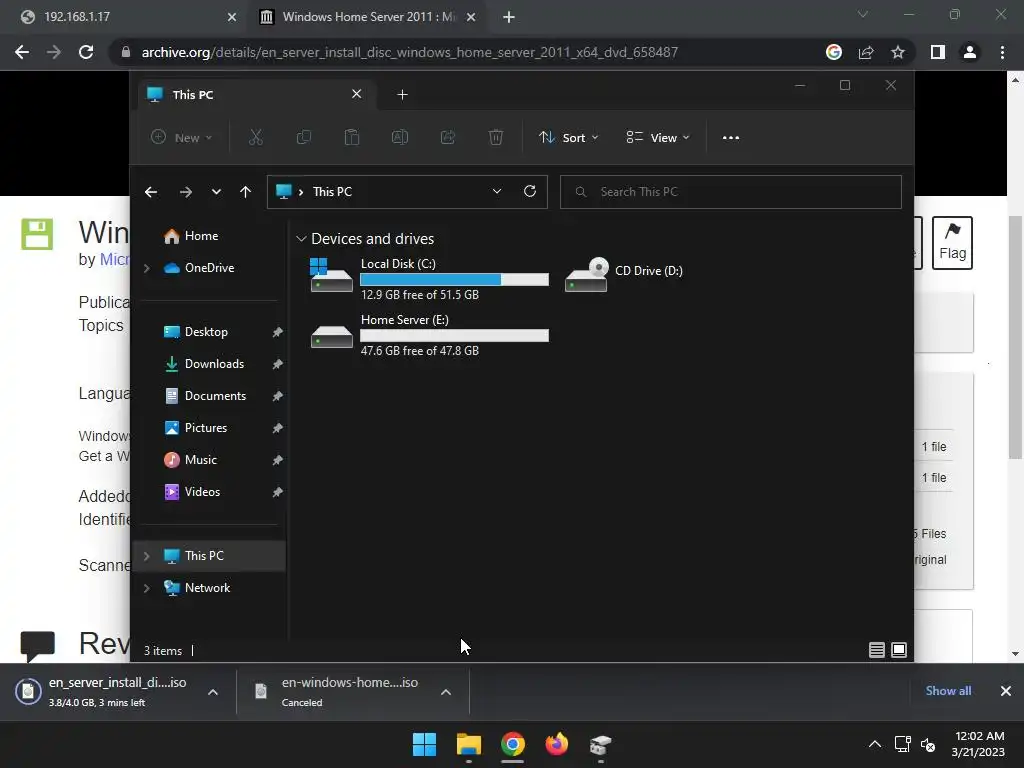Click the Copy icon in Explorer toolbar
Viewport: 1024px width, 768px height.
(304, 137)
